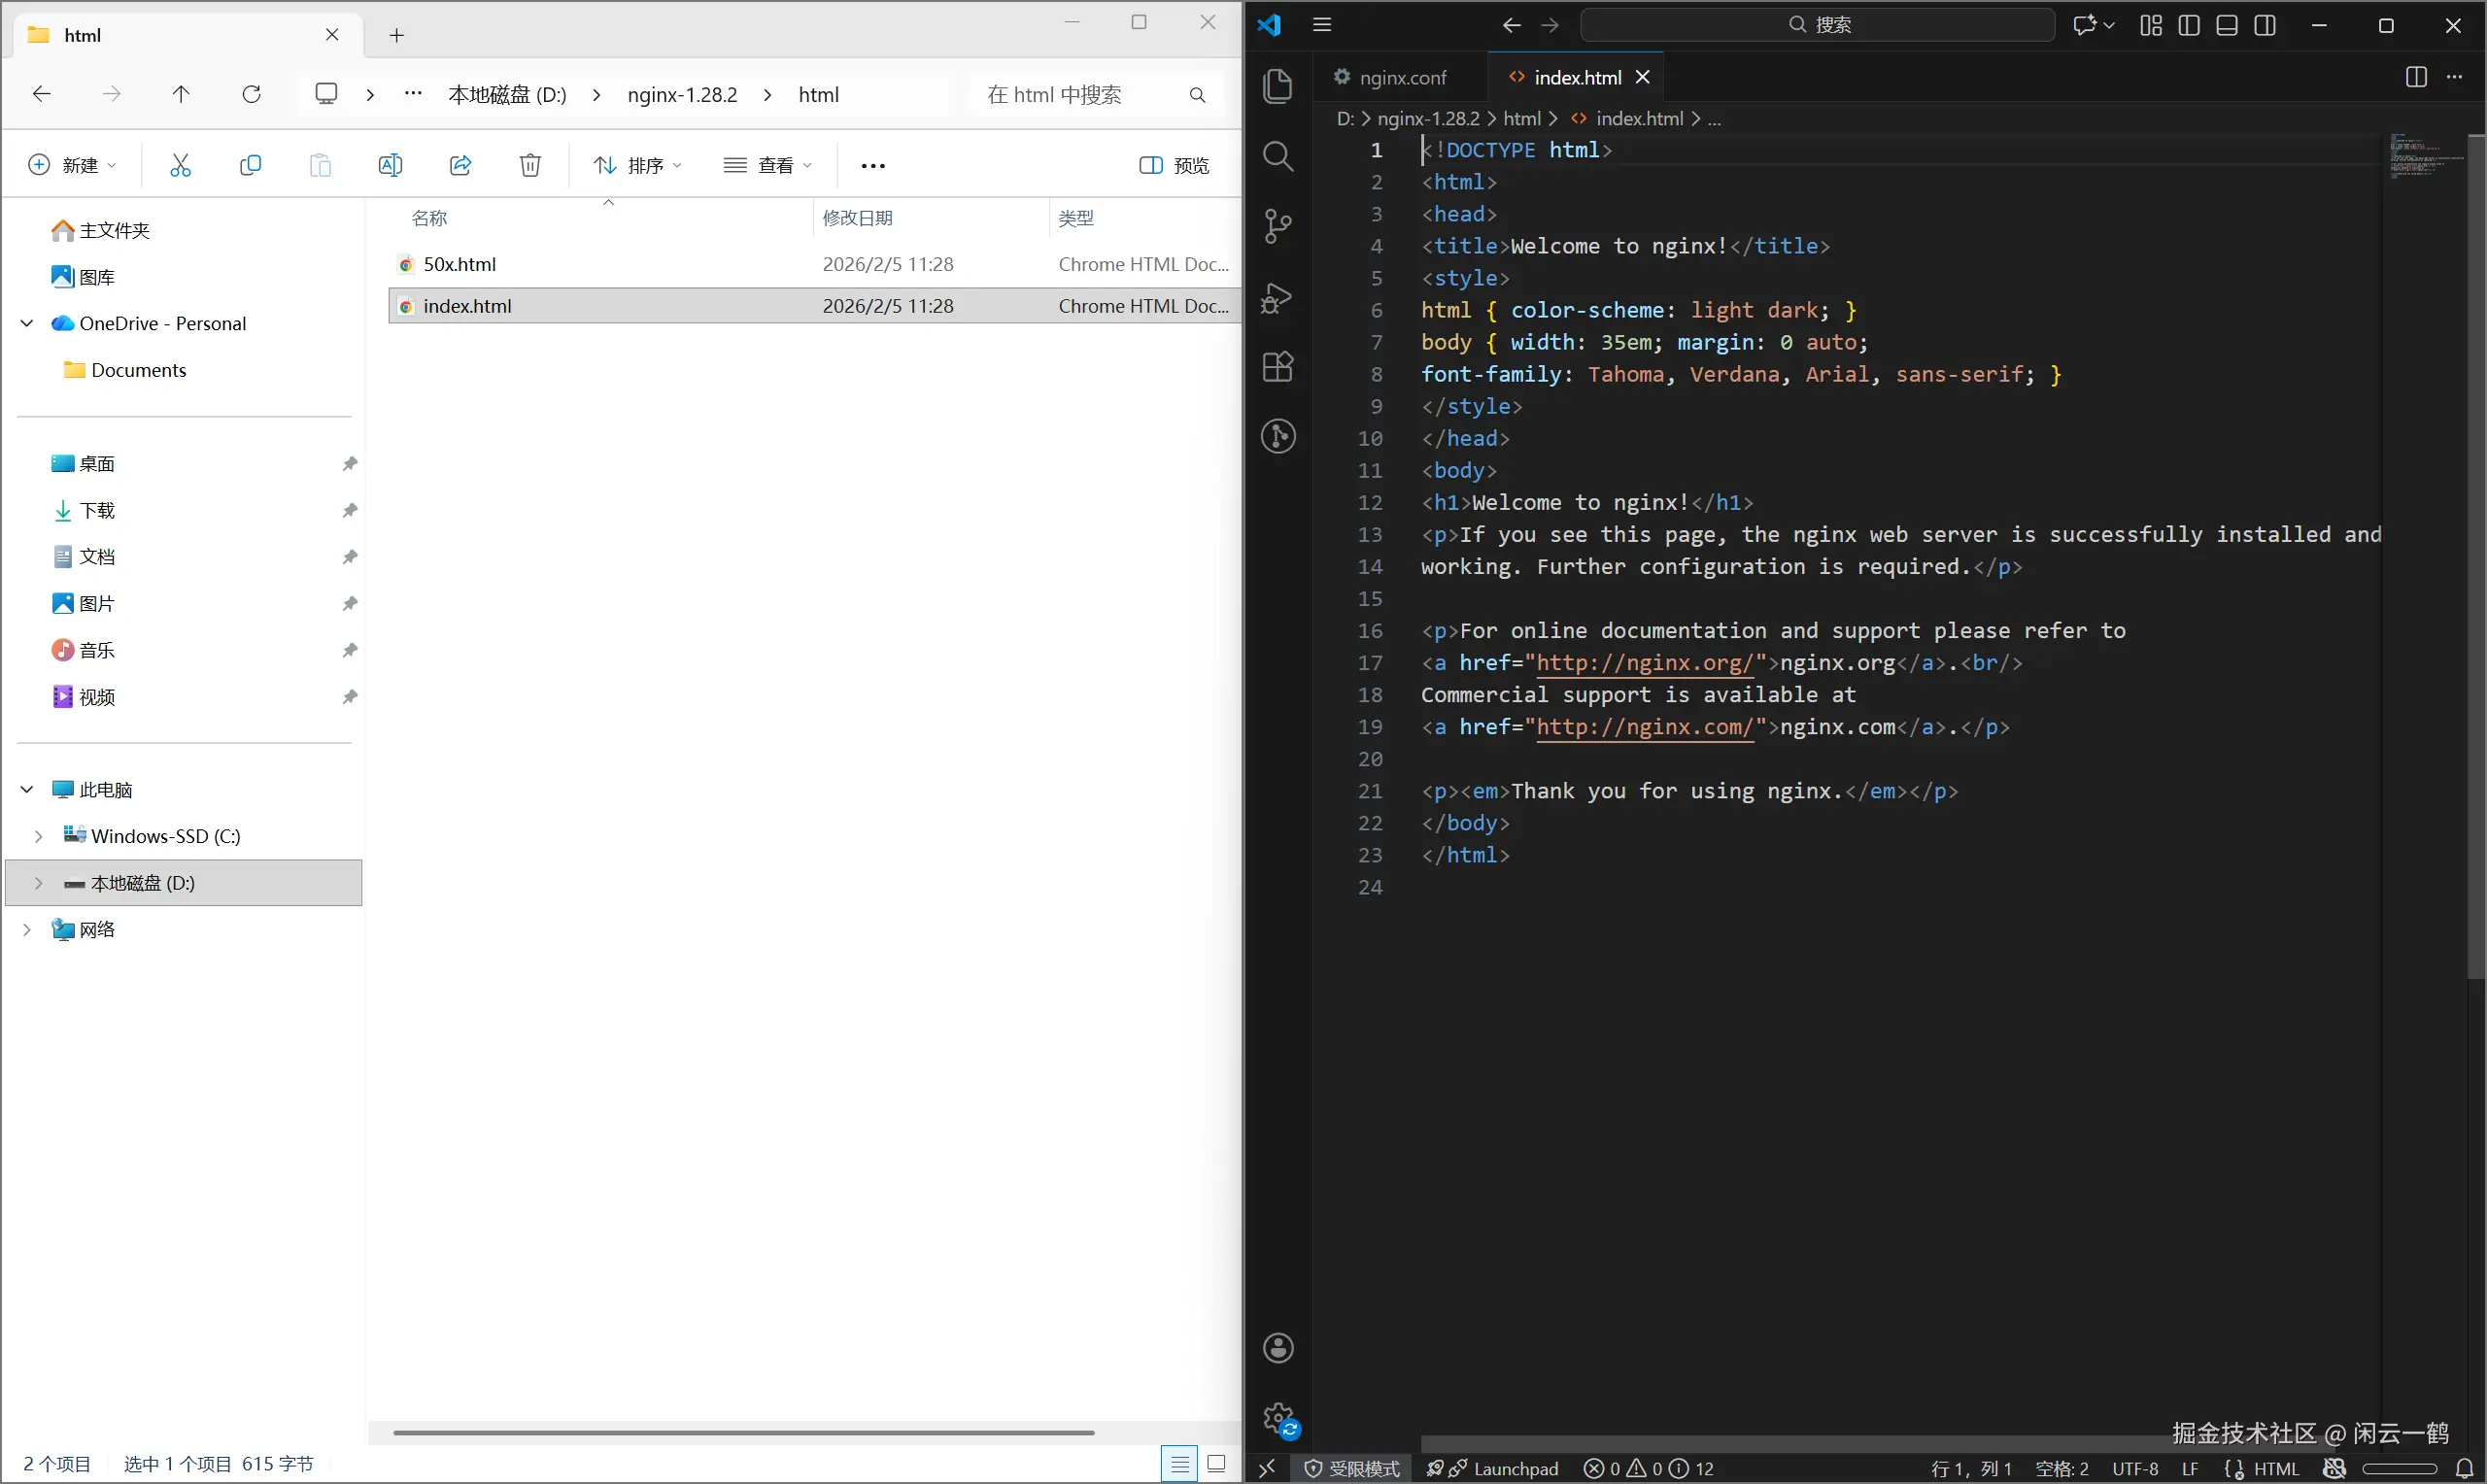
Task: Open the Manage settings gear
Action: [1279, 1418]
